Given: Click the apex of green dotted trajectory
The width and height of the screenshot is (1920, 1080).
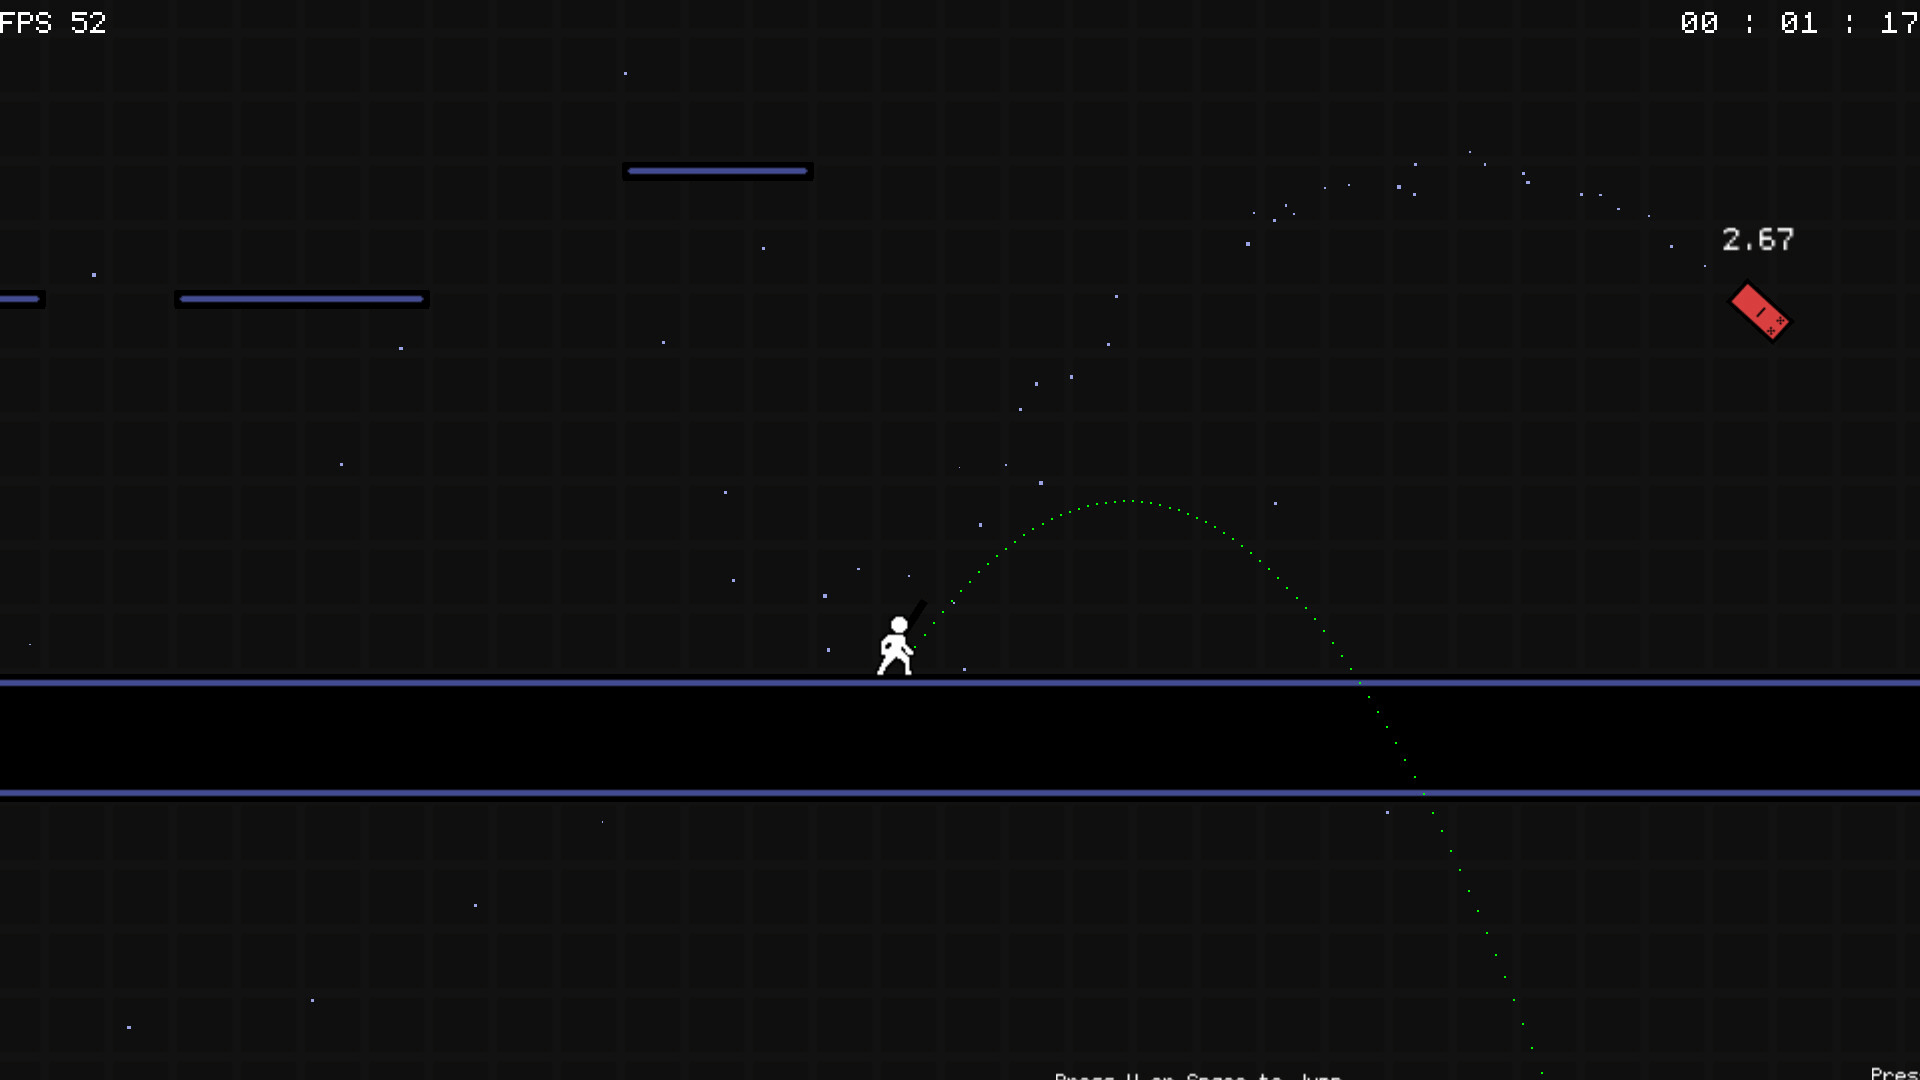Looking at the screenshot, I should [x=1130, y=500].
